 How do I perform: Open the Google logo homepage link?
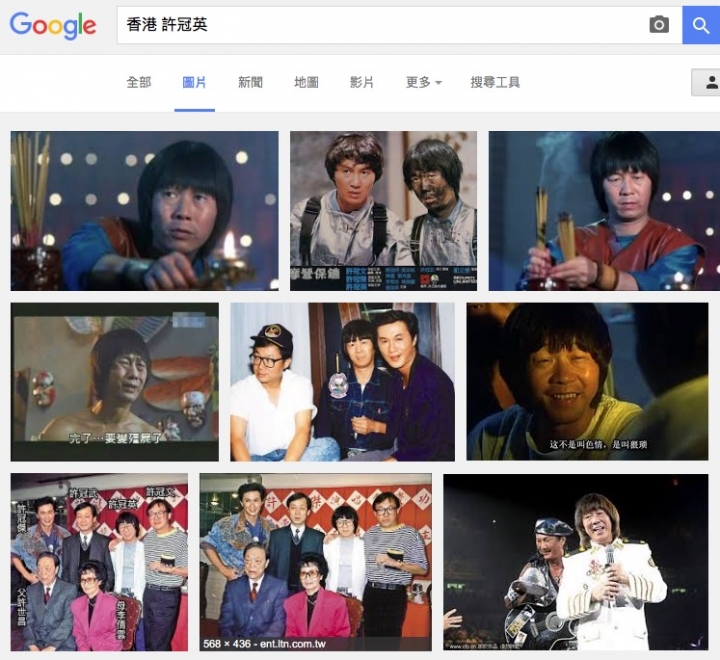(53, 25)
